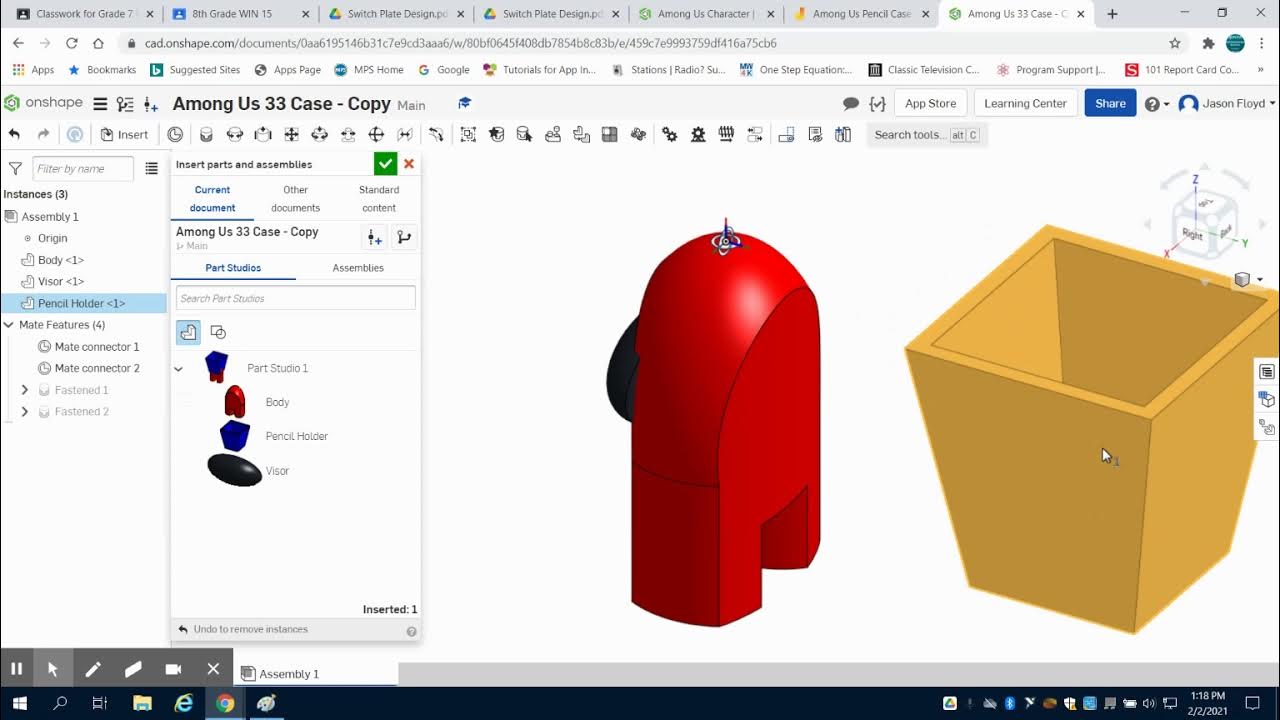
Task: Select the Rack and pinion relation tool
Action: 698,134
